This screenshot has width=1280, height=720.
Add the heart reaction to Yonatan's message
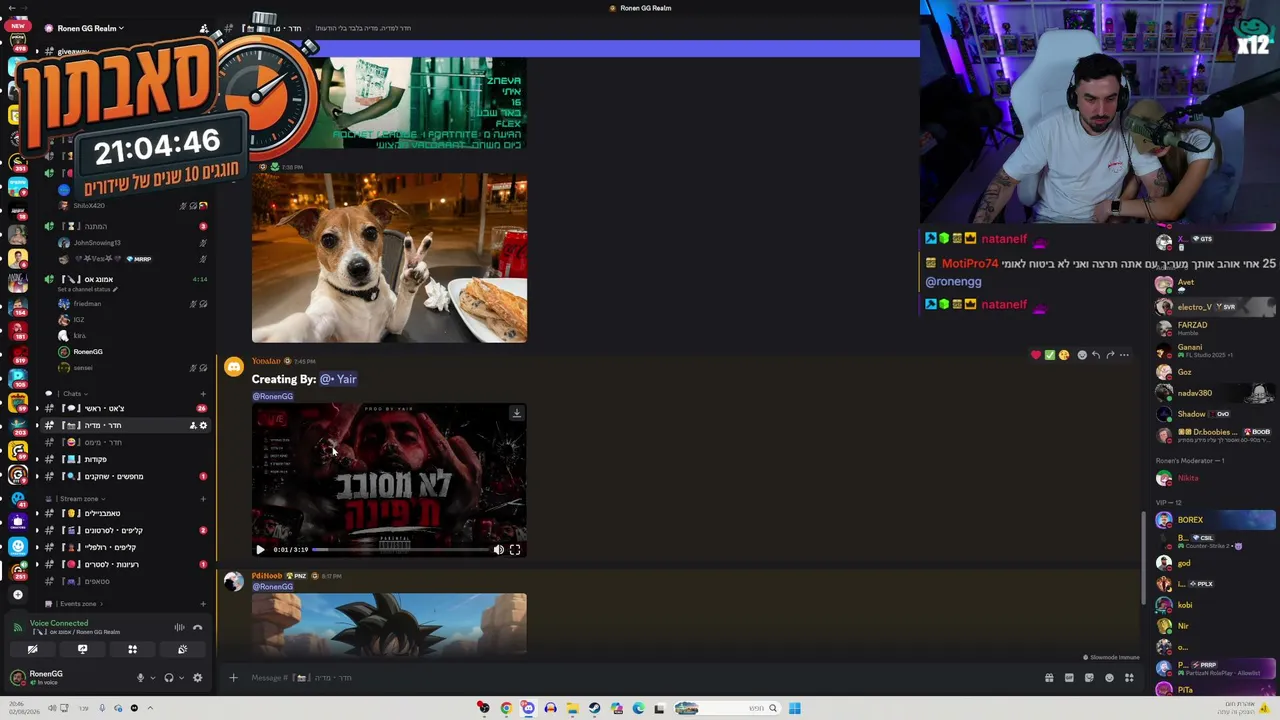coord(1035,355)
